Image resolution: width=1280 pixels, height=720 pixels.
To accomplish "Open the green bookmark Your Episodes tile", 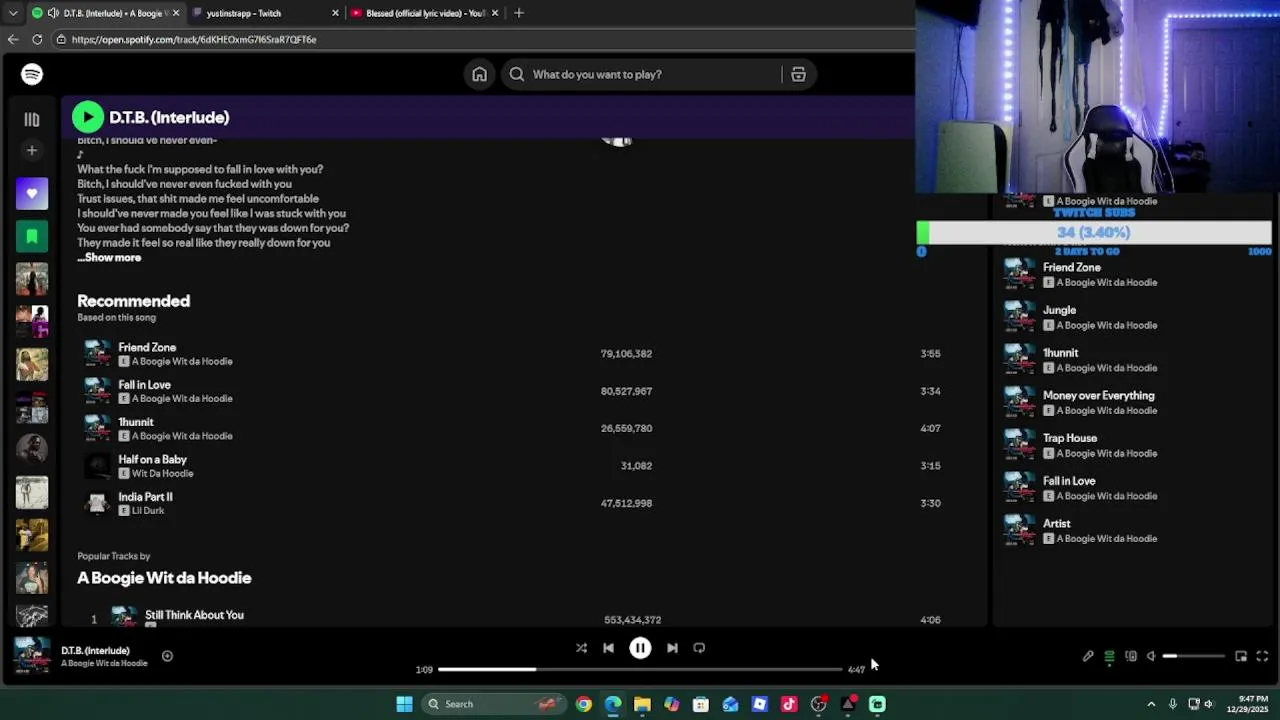I will (x=32, y=236).
